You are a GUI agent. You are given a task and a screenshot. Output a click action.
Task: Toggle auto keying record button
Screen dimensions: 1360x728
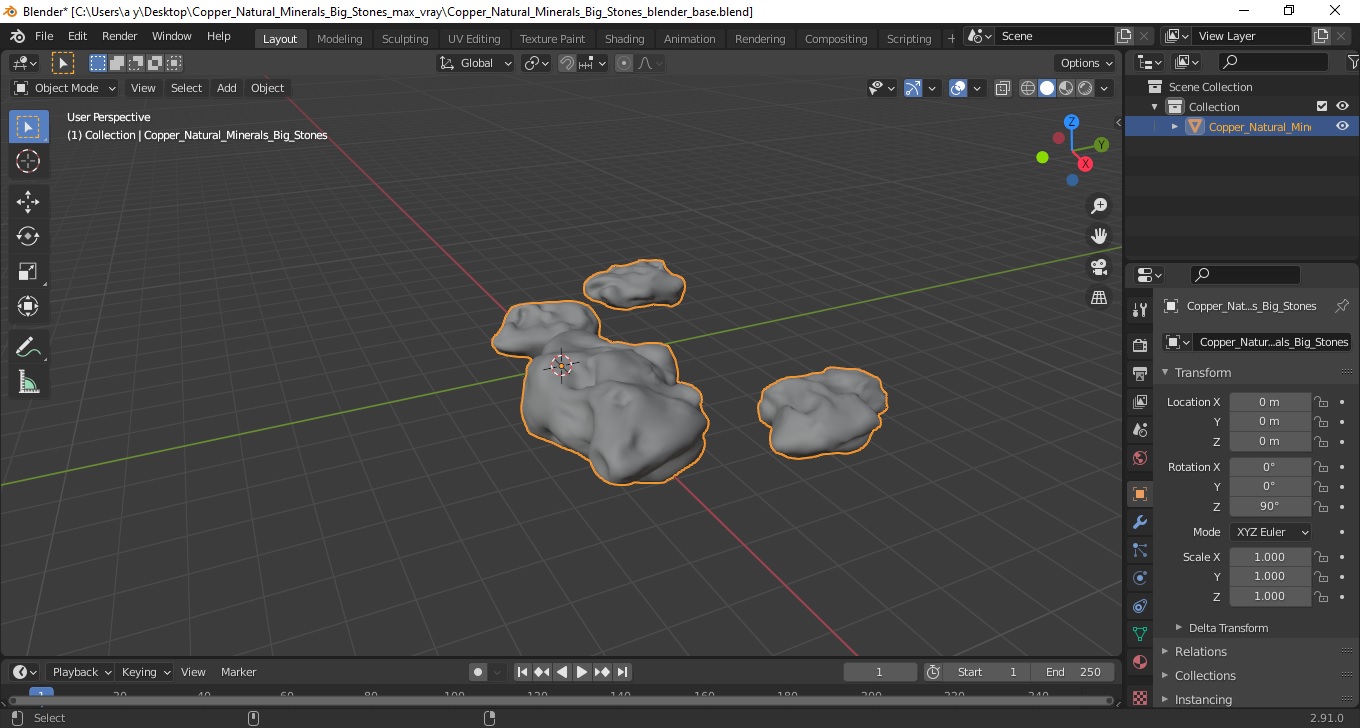tap(478, 672)
